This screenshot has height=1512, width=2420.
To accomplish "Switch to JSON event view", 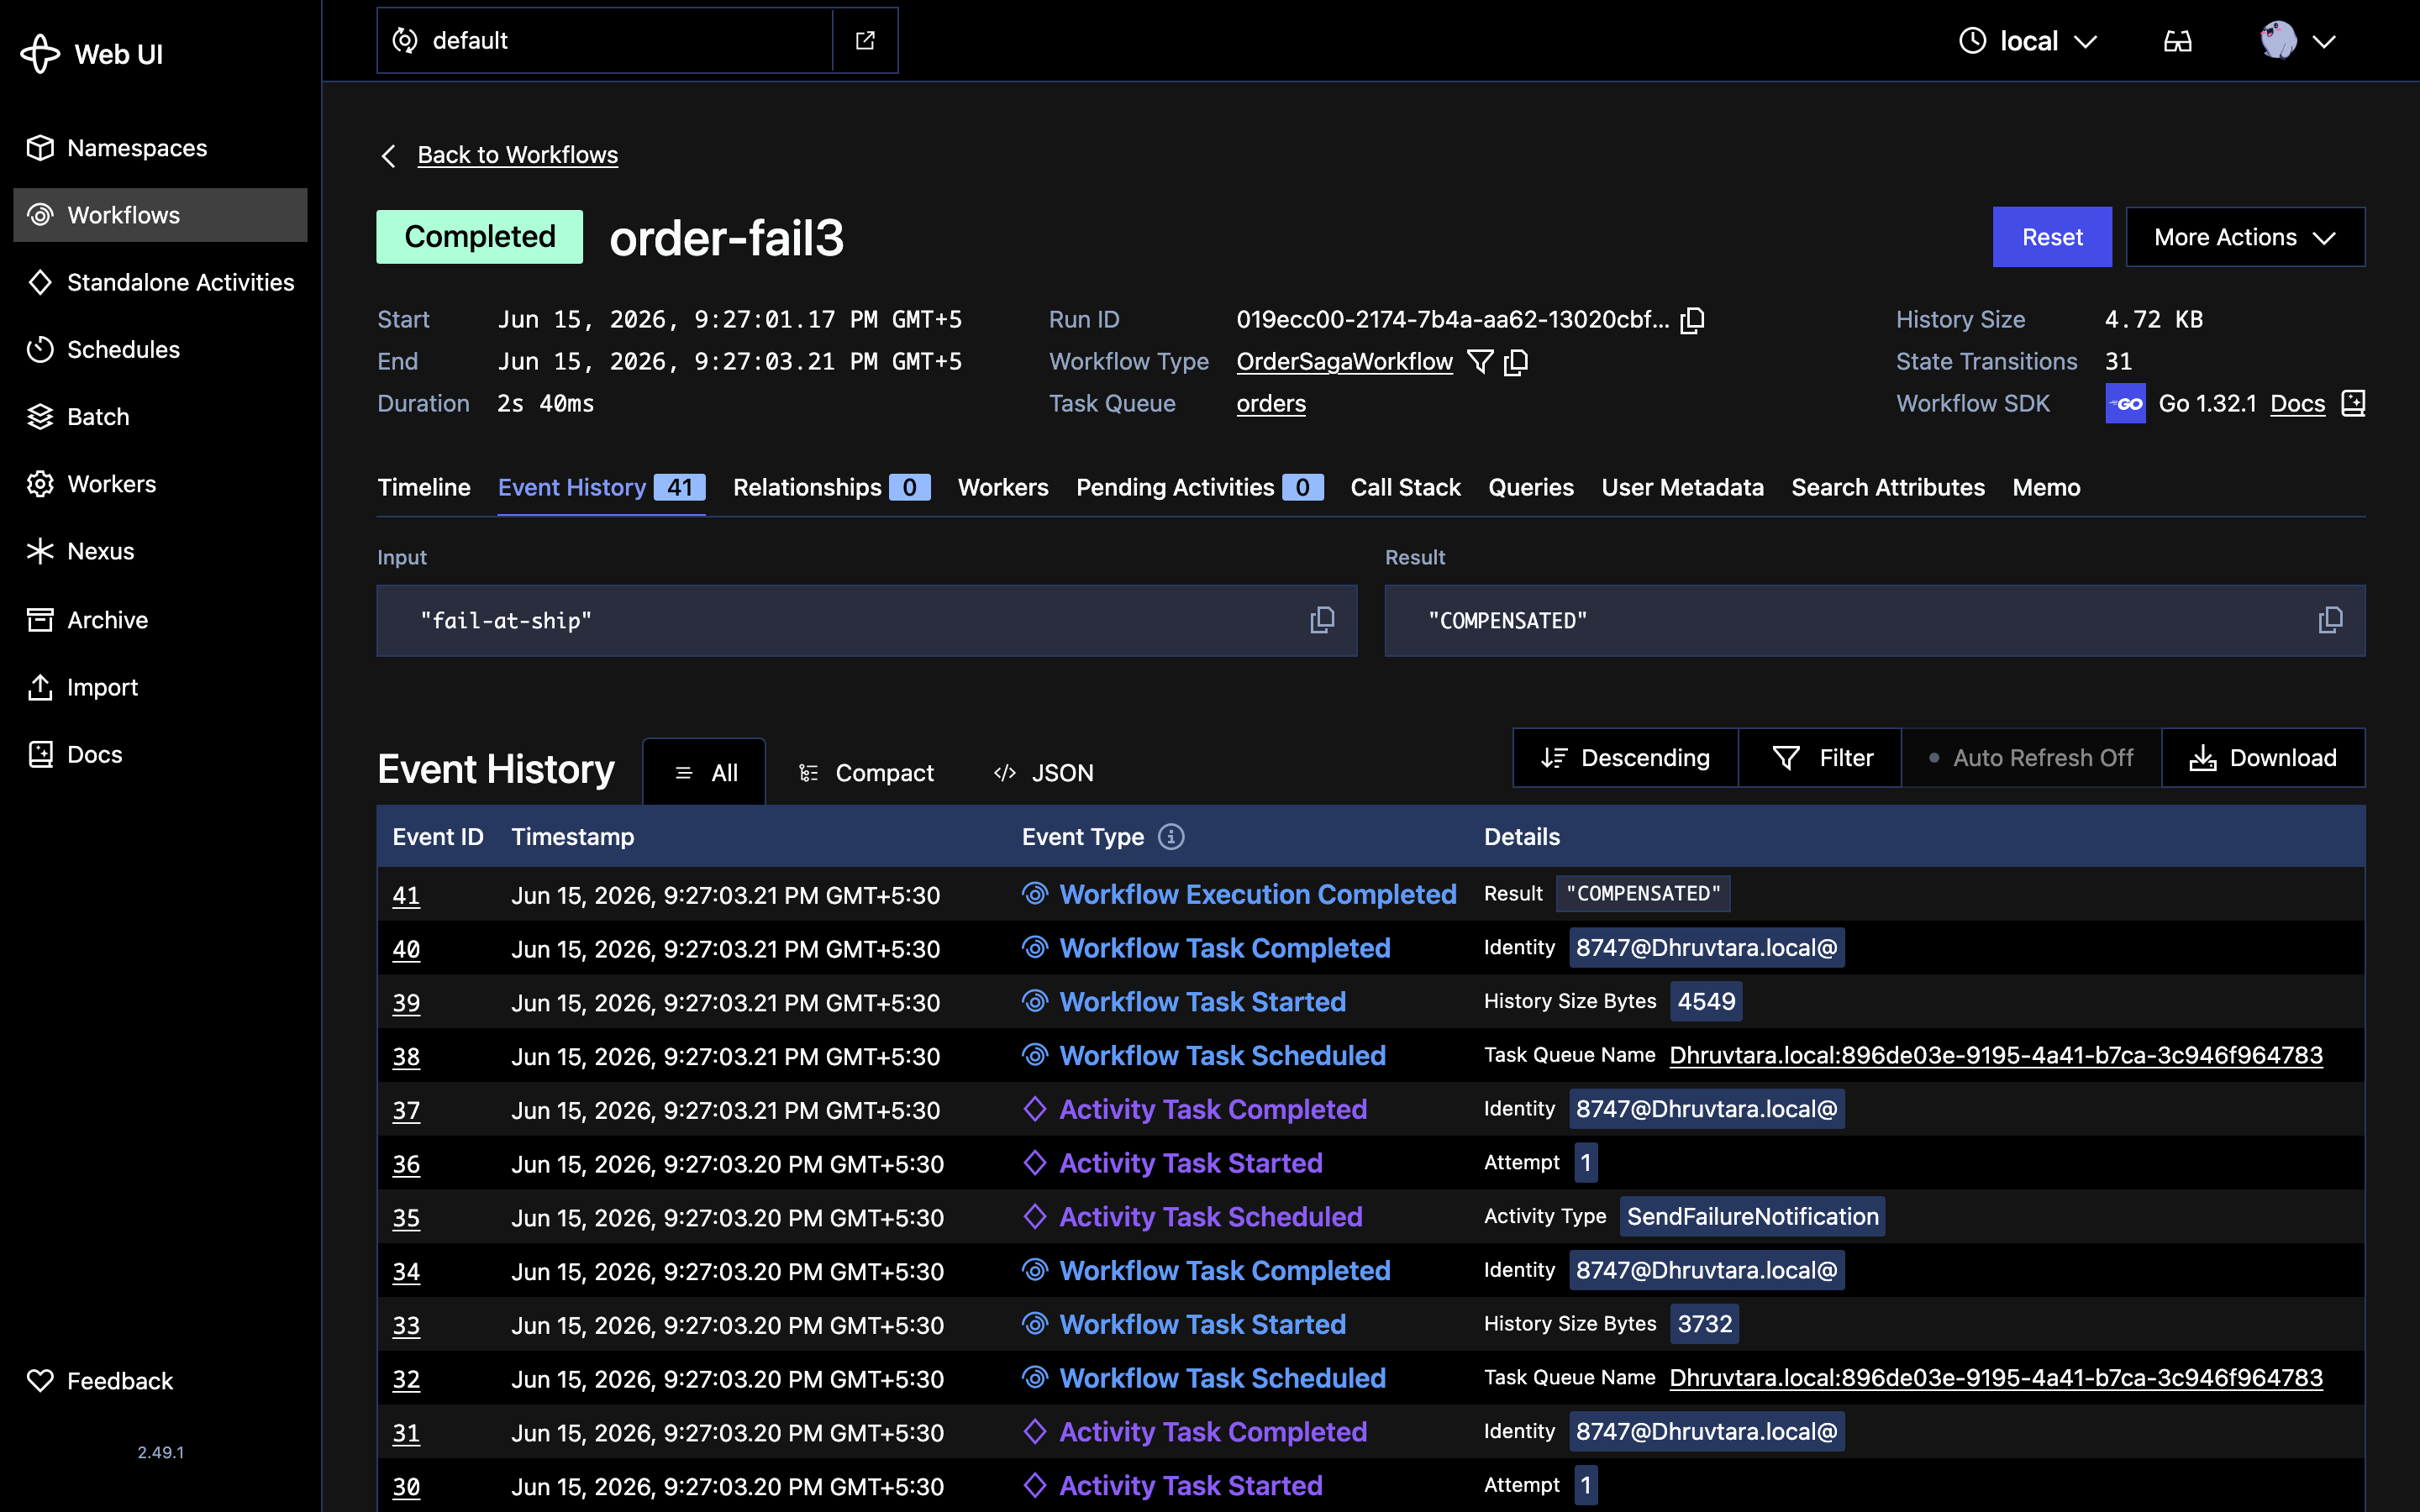I will coord(1044,773).
